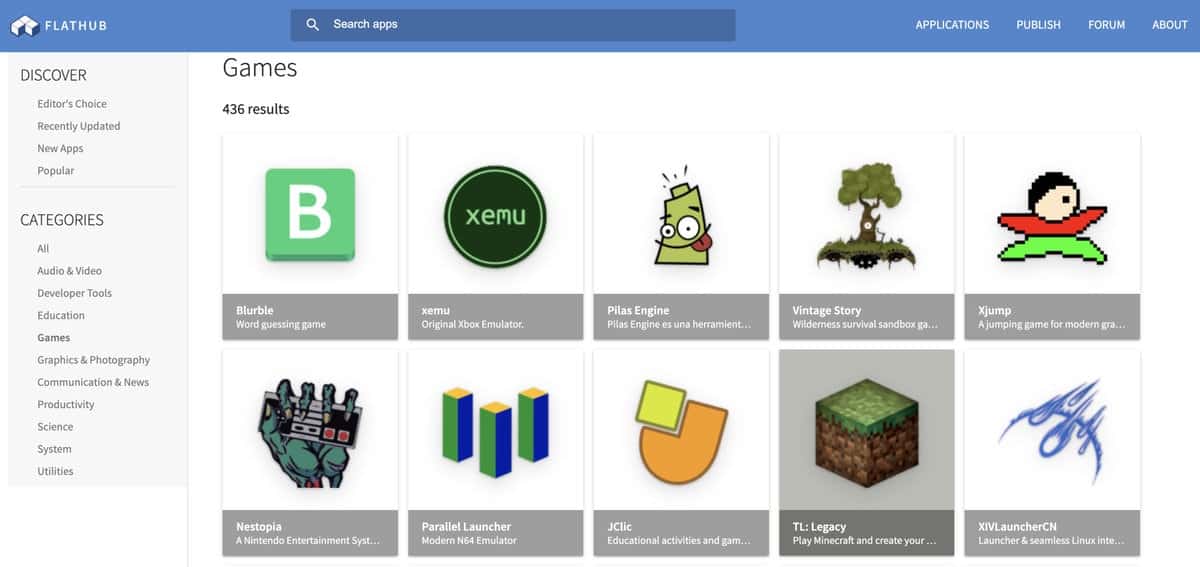Image resolution: width=1200 pixels, height=567 pixels.
Task: Show New Apps list
Action: tap(60, 148)
